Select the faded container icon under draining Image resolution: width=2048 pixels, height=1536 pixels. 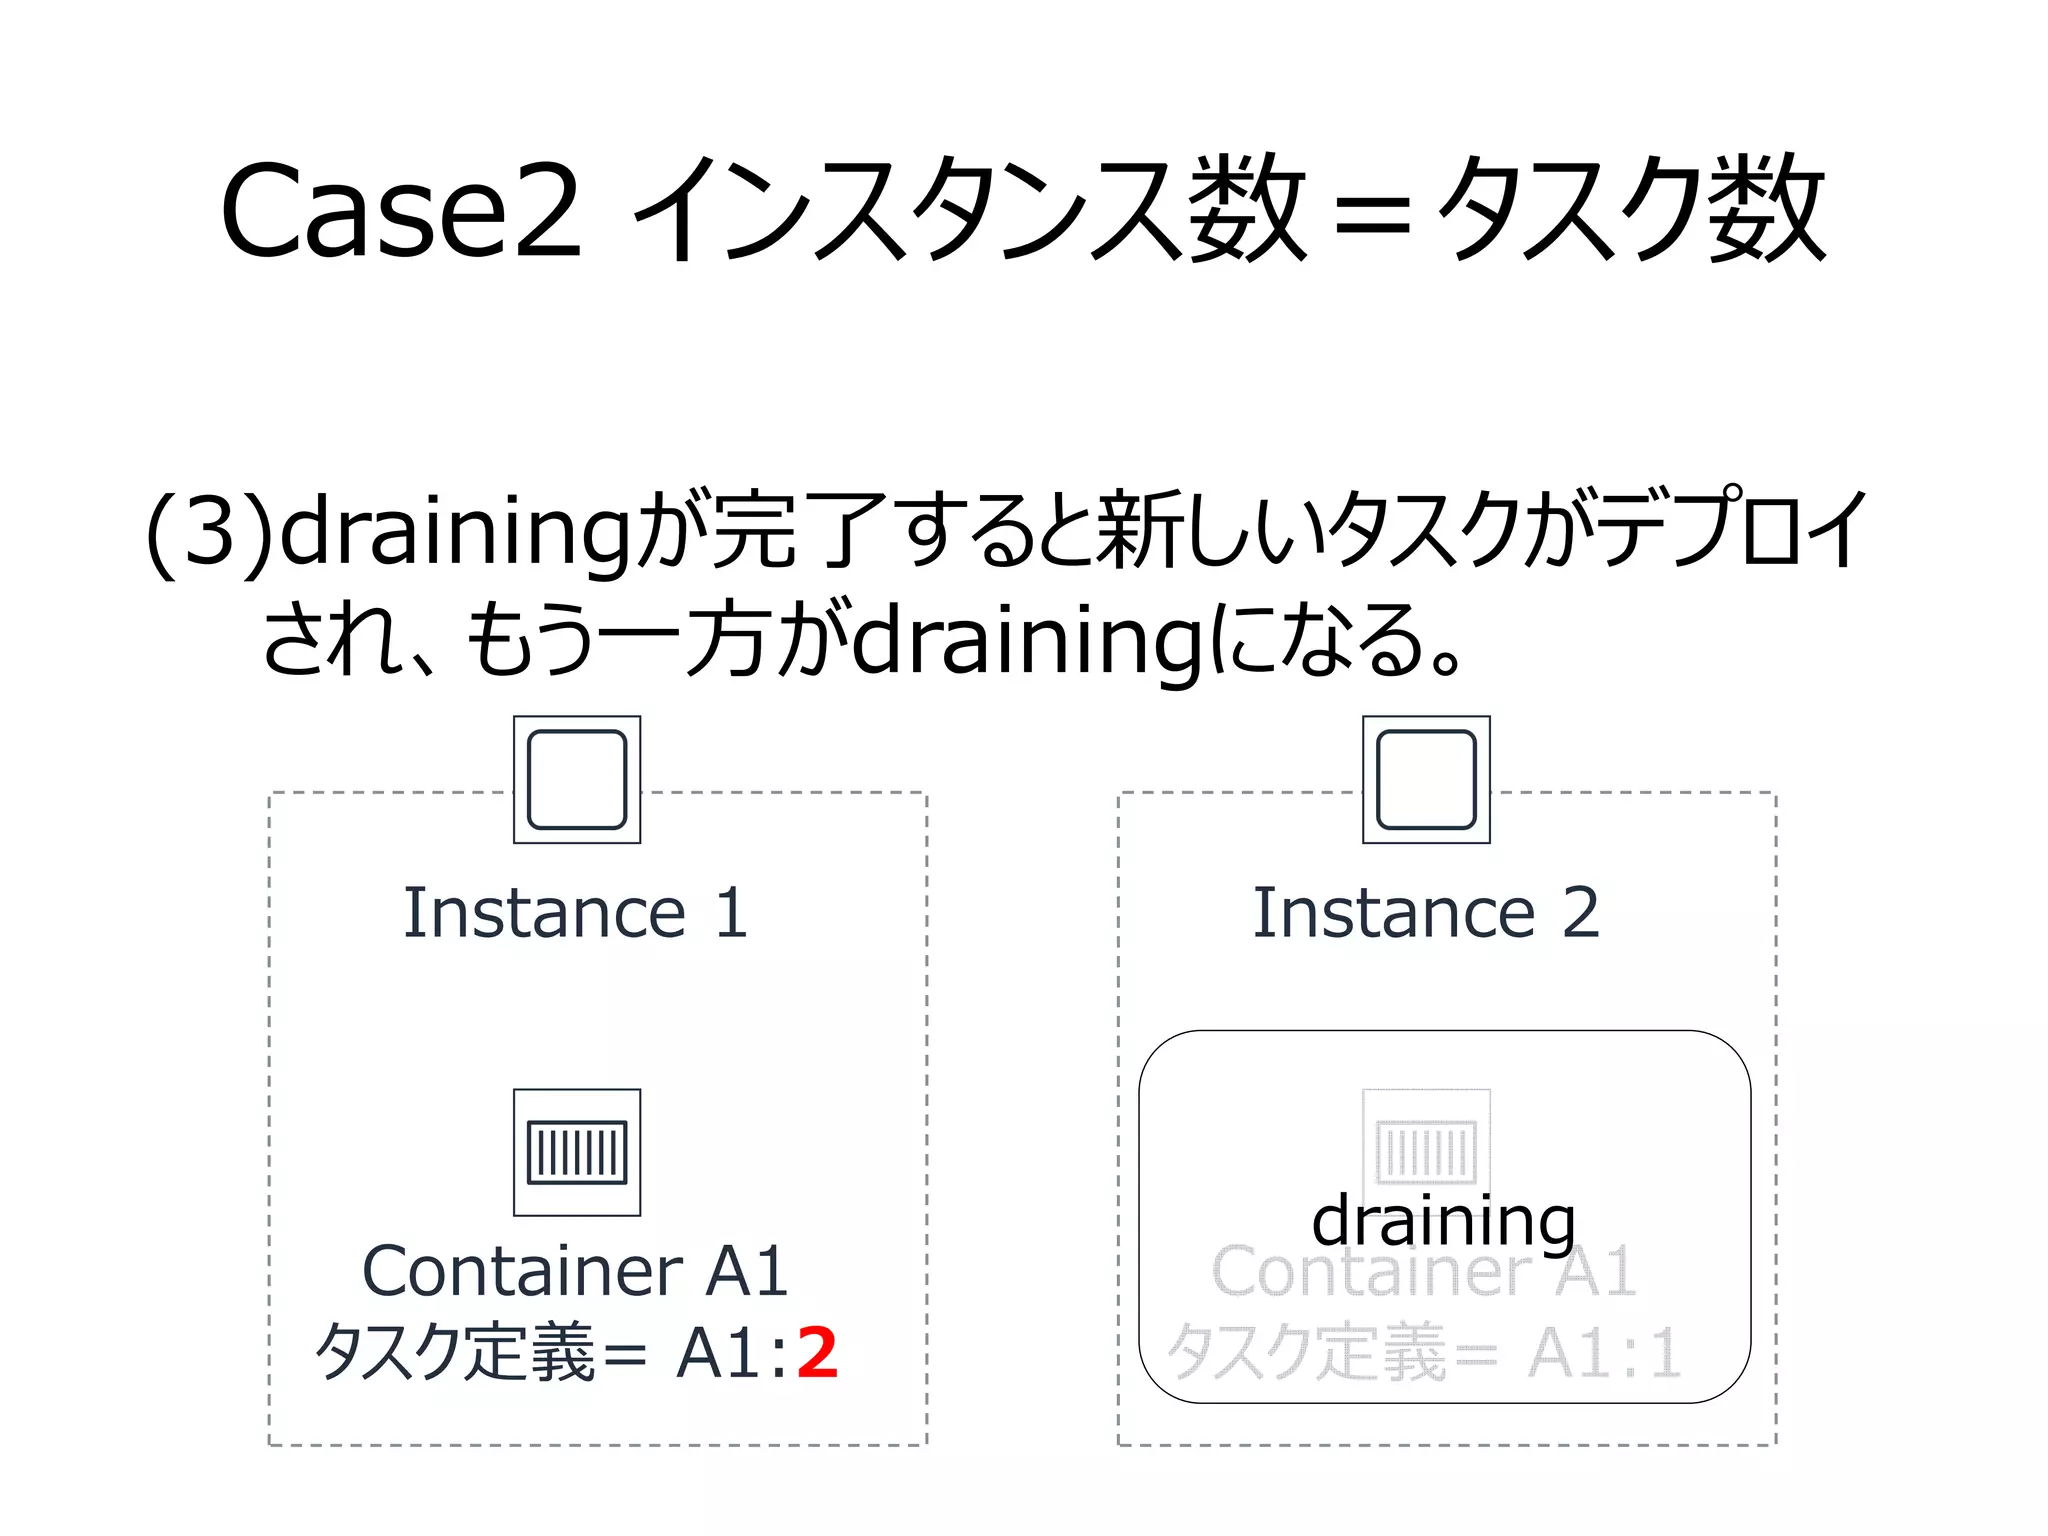point(1426,1140)
